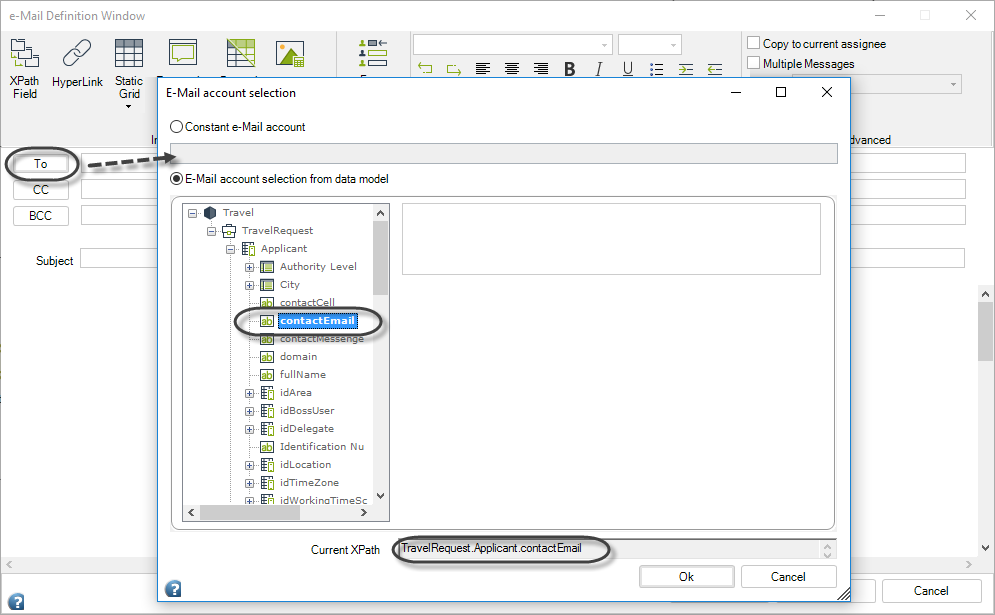Expand the idLocation node
The image size is (995, 615).
pos(249,465)
